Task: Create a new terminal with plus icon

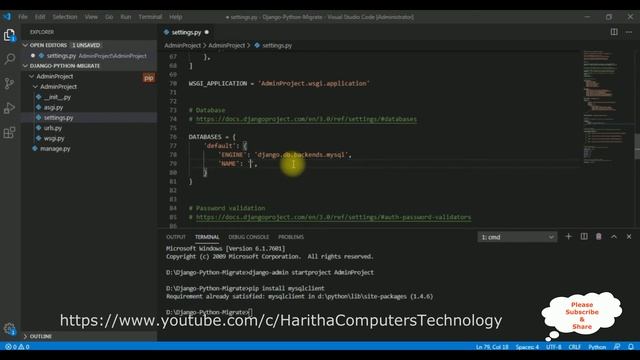Action: [568, 237]
